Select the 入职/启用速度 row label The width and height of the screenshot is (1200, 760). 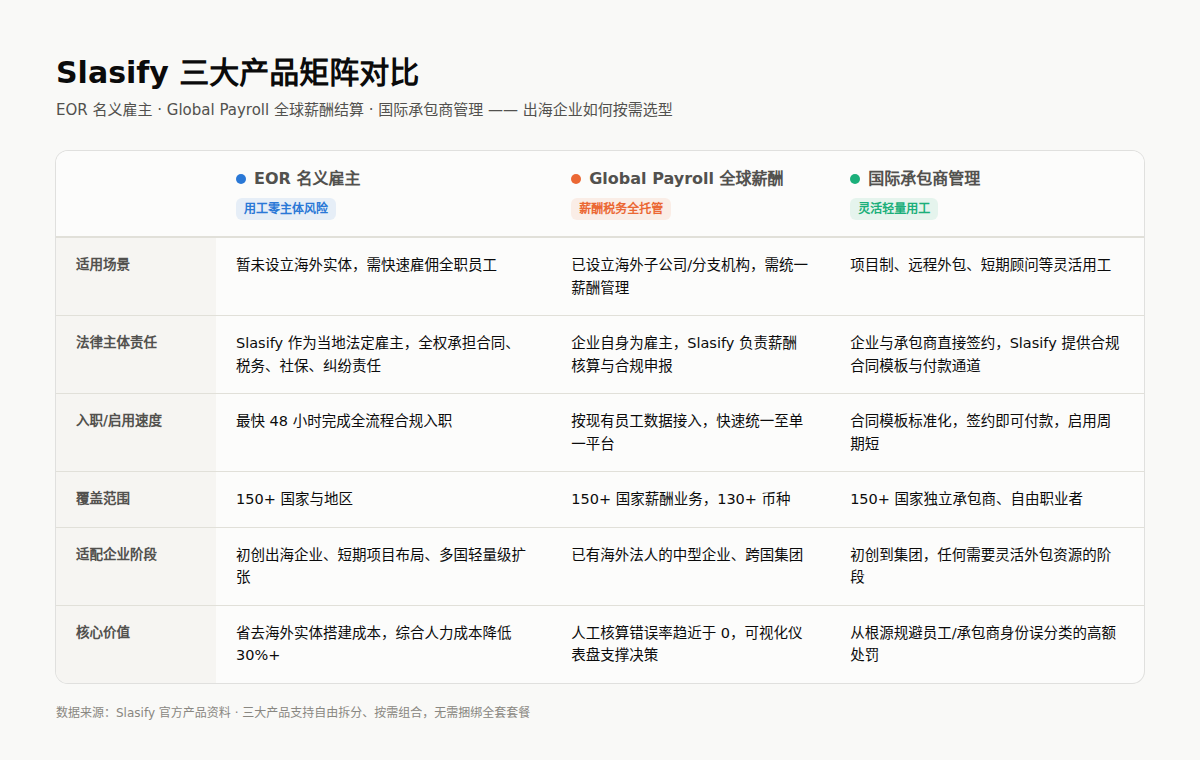(x=119, y=421)
